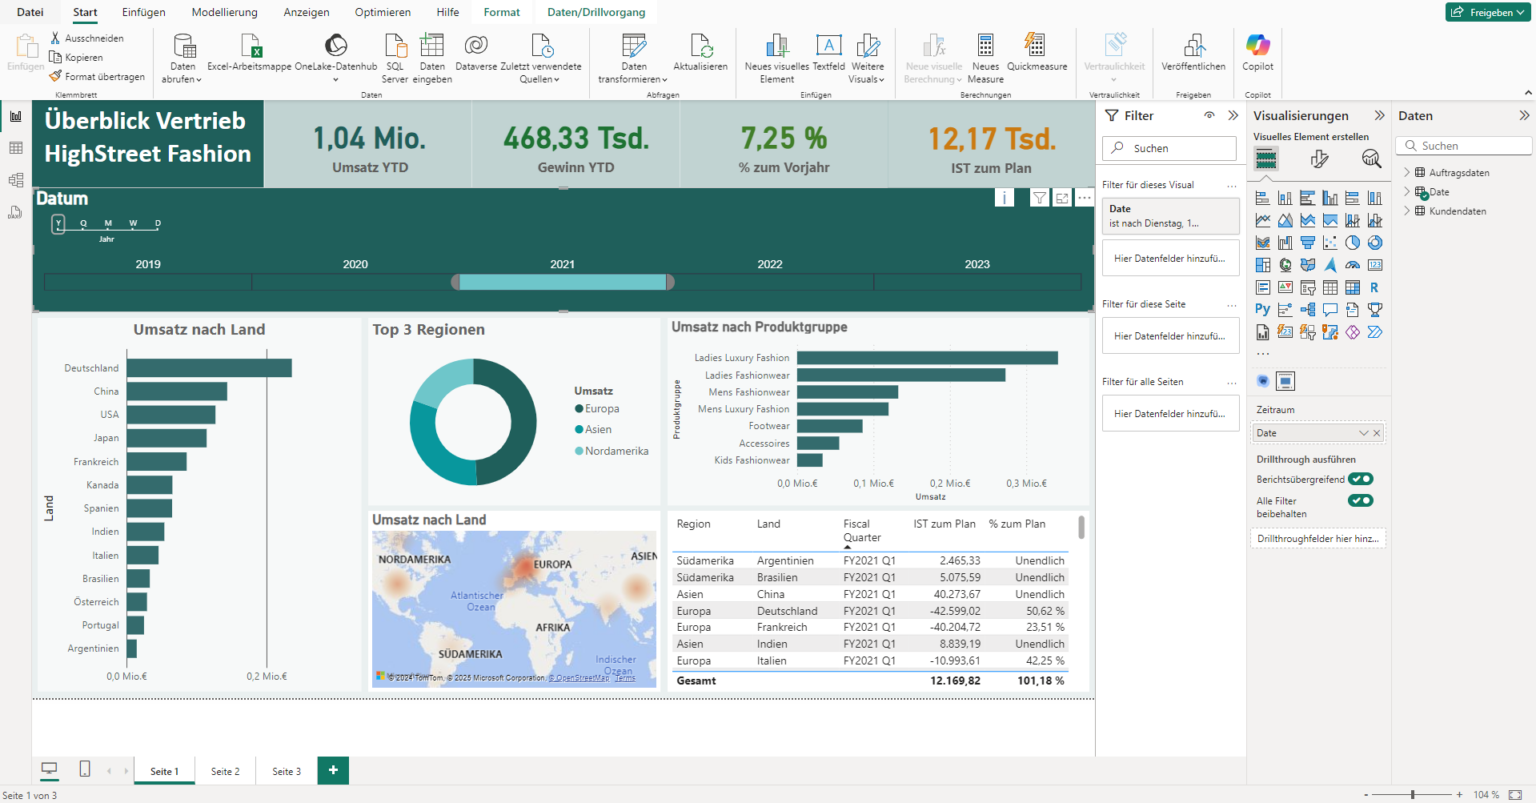This screenshot has width=1536, height=803.
Task: Toggle the Alle Filter beibehalten switch
Action: [1360, 500]
